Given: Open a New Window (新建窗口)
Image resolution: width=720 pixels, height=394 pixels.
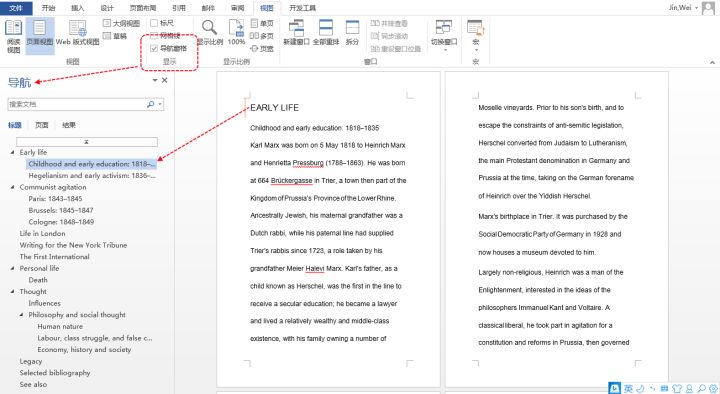Looking at the screenshot, I should pyautogui.click(x=296, y=32).
